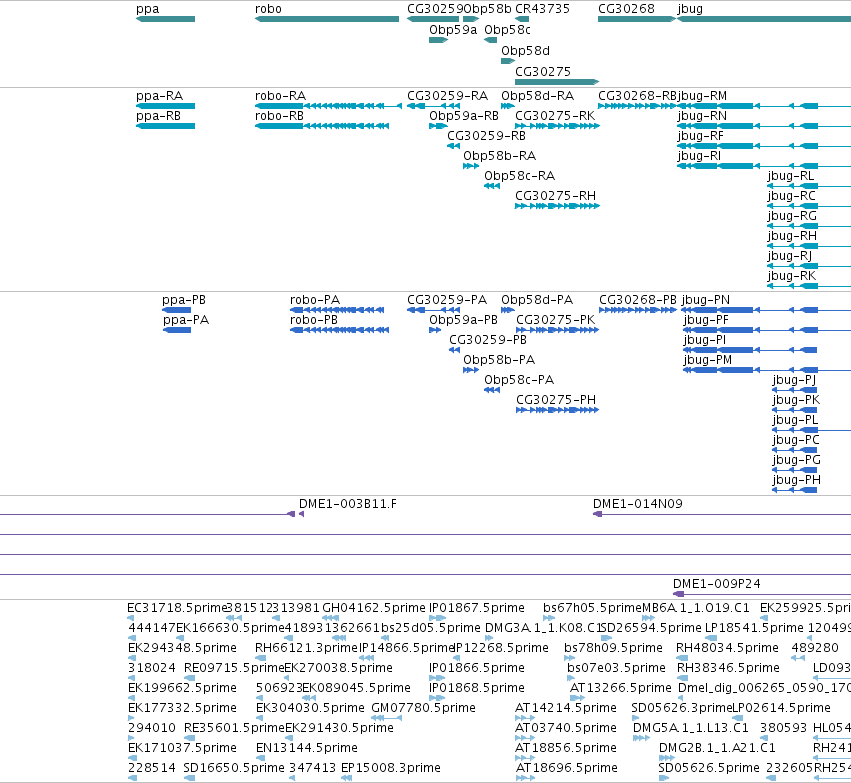This screenshot has width=851, height=783.
Task: Select transcript Obp58d-RA
Action: click(x=508, y=106)
